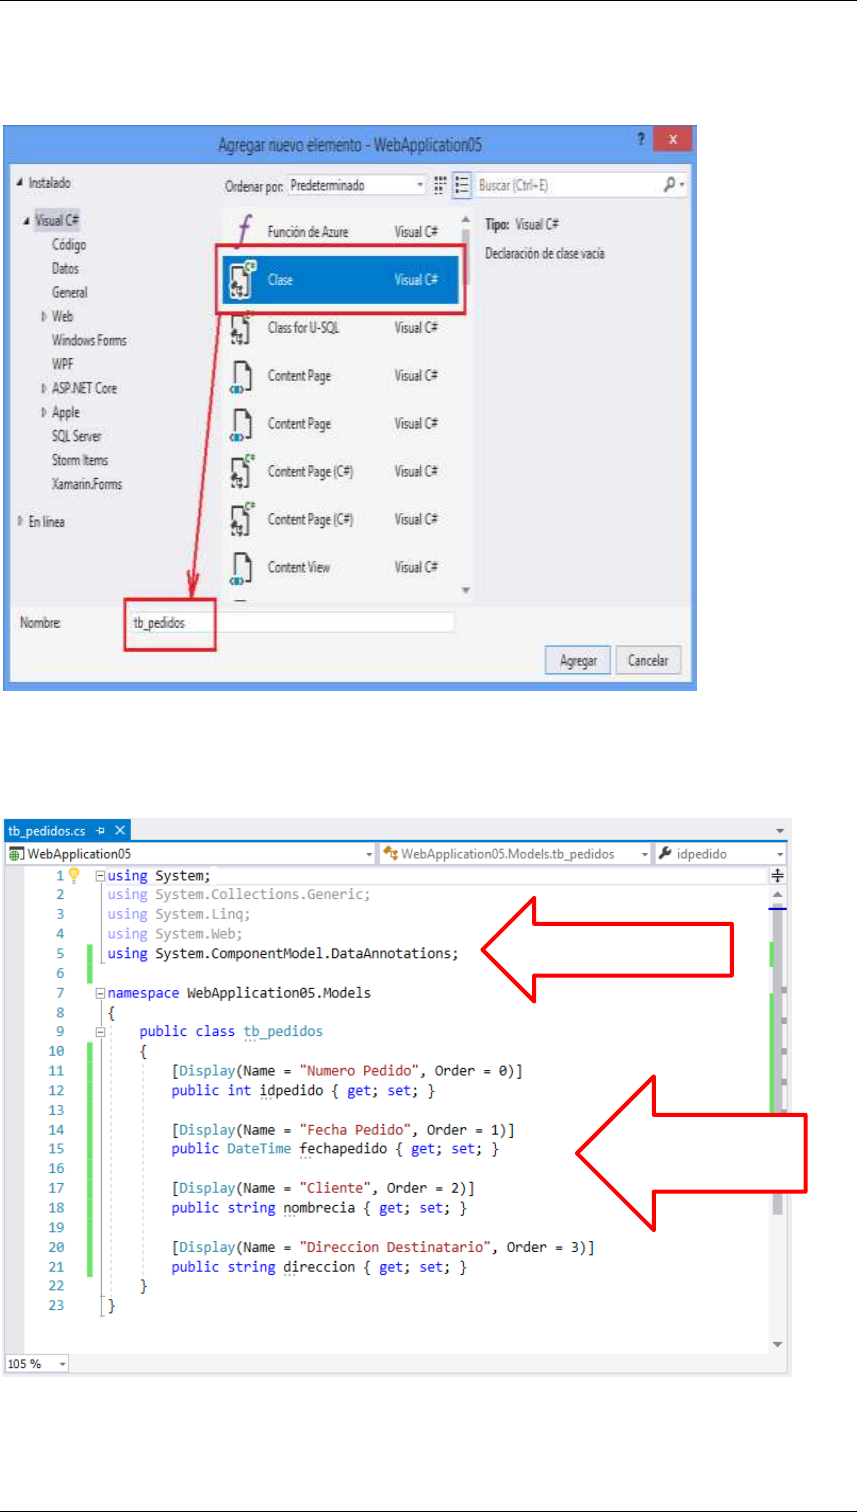Screen dimensions: 857x1512
Task: Click the Buscar (Ctrl+E) search field
Action: pyautogui.click(x=568, y=186)
